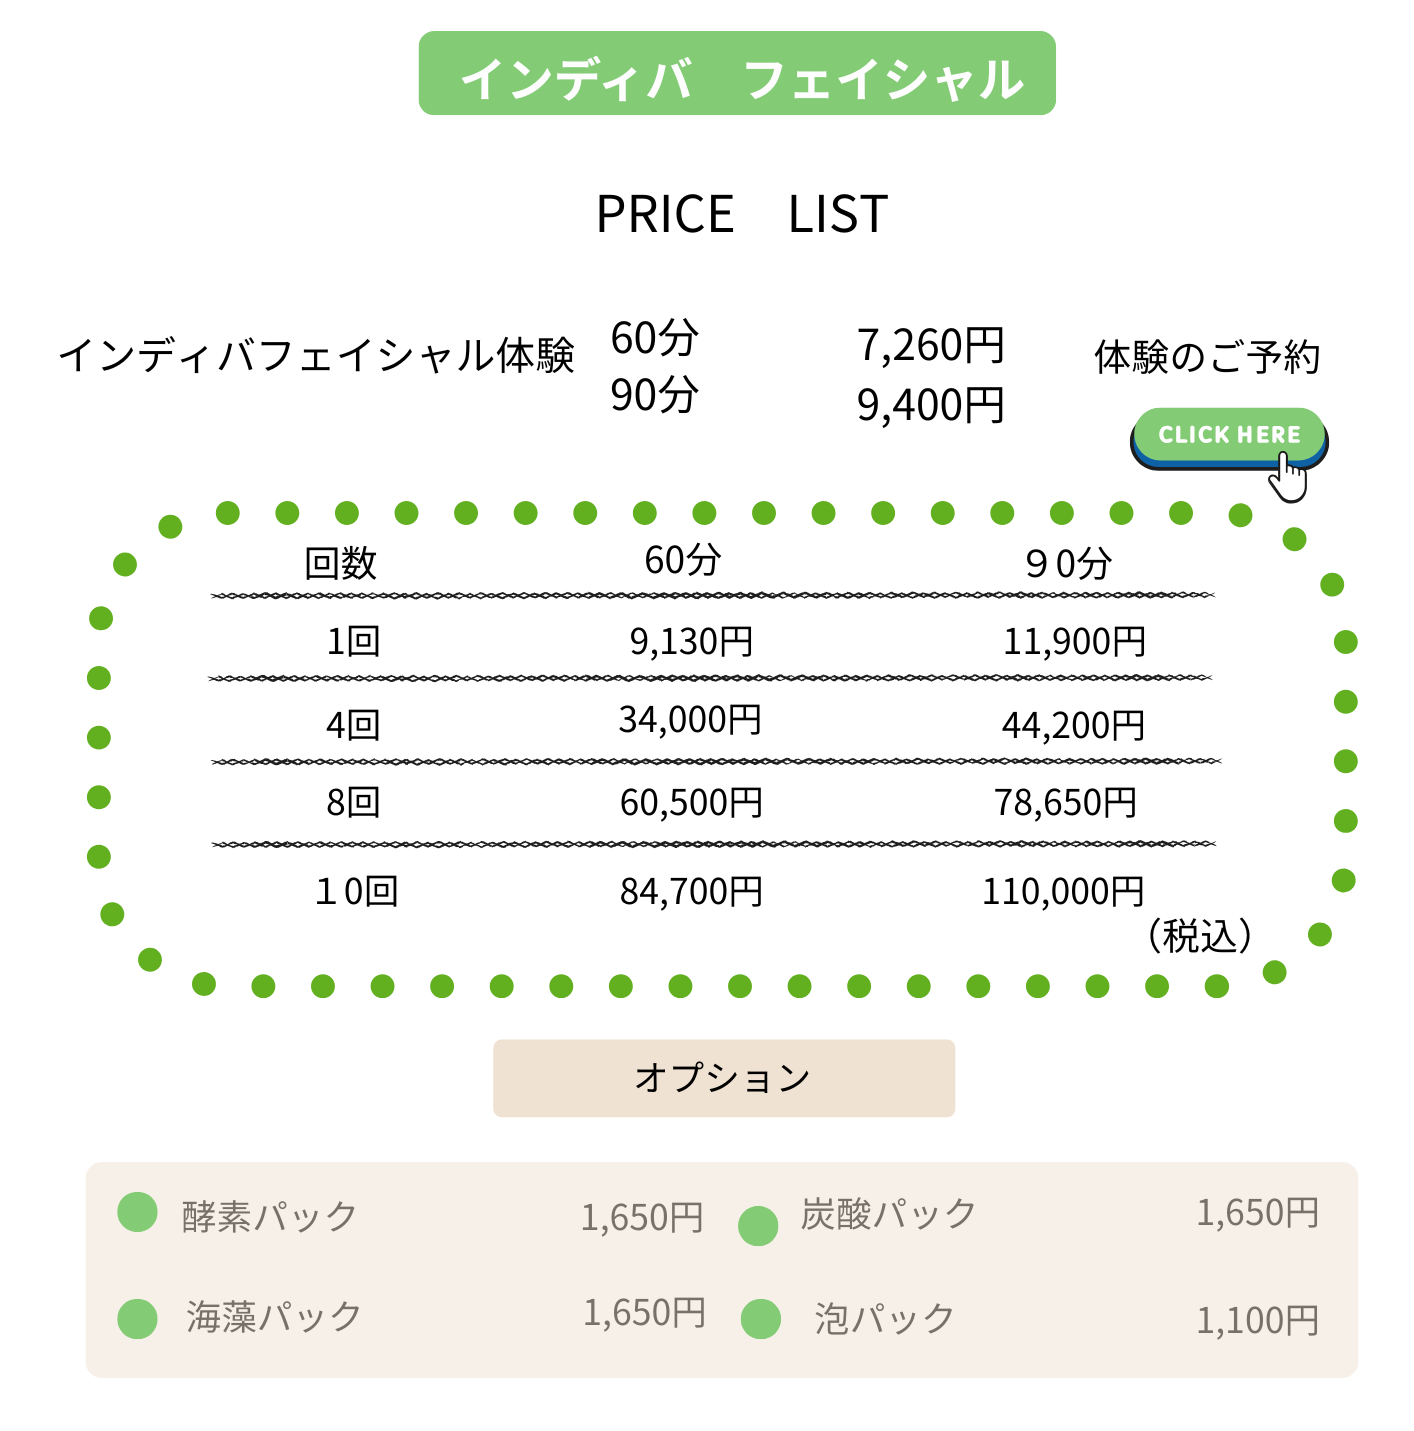Click green bullet beside 酵素パック
This screenshot has width=1414, height=1431.
point(138,1212)
